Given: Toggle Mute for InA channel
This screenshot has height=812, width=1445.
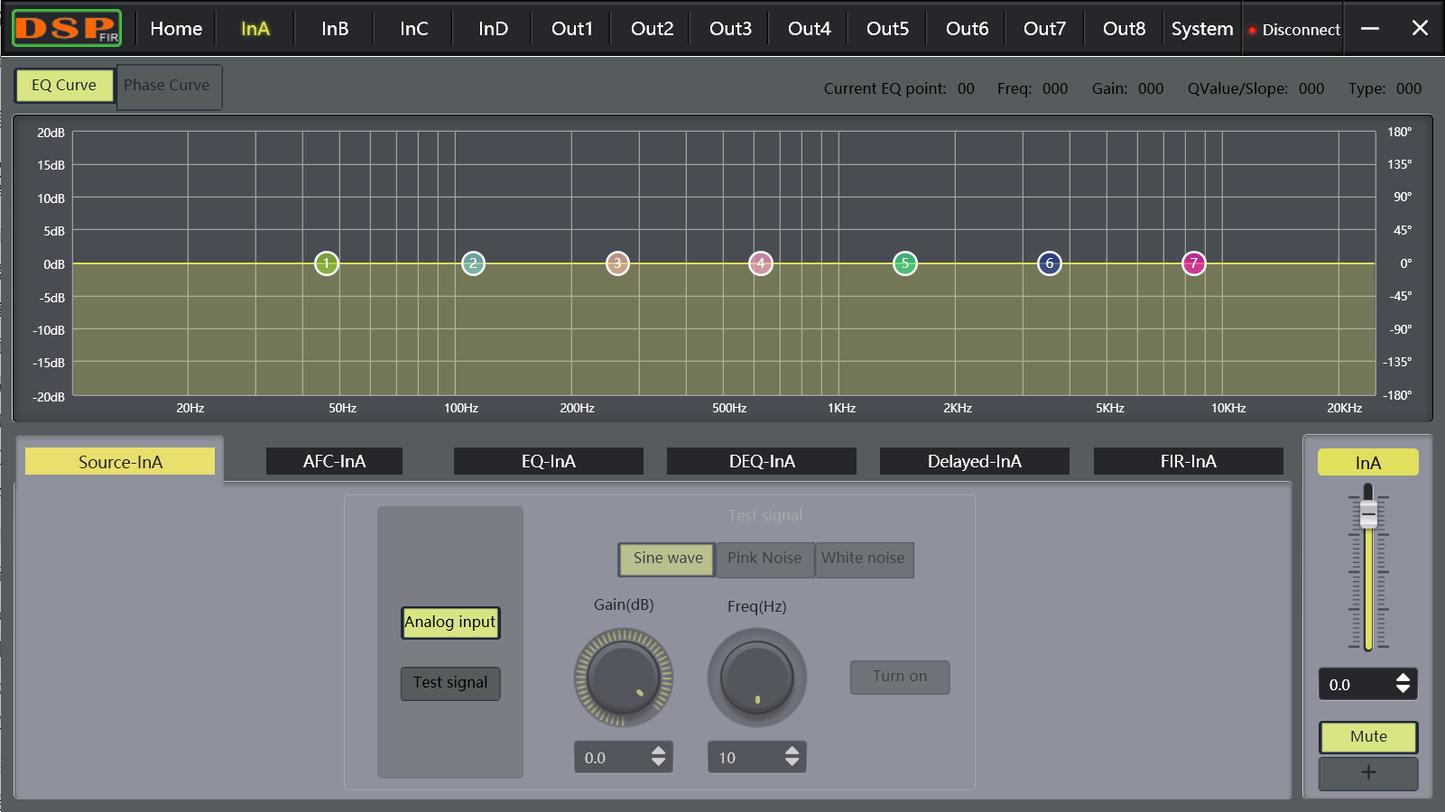Looking at the screenshot, I should tap(1368, 737).
